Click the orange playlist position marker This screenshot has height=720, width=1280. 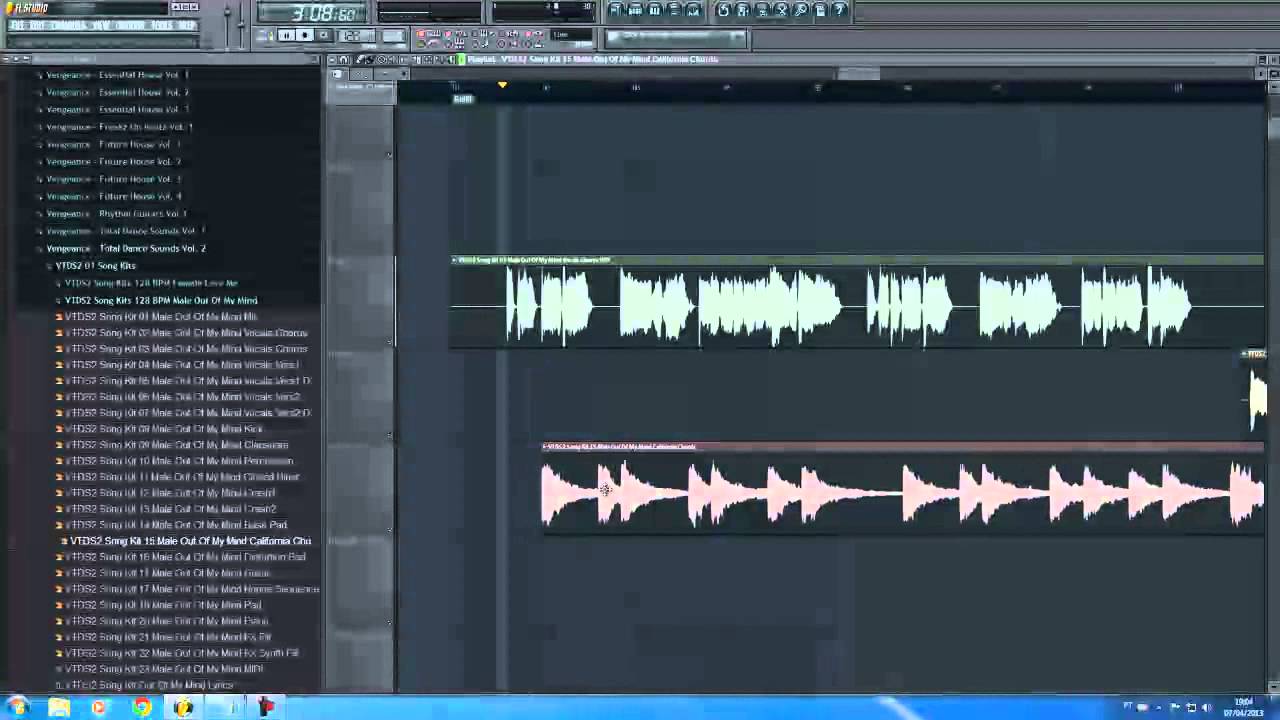502,86
